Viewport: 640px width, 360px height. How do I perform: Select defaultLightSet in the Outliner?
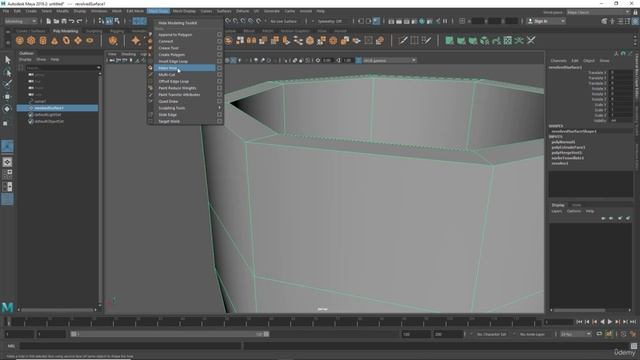pos(48,115)
